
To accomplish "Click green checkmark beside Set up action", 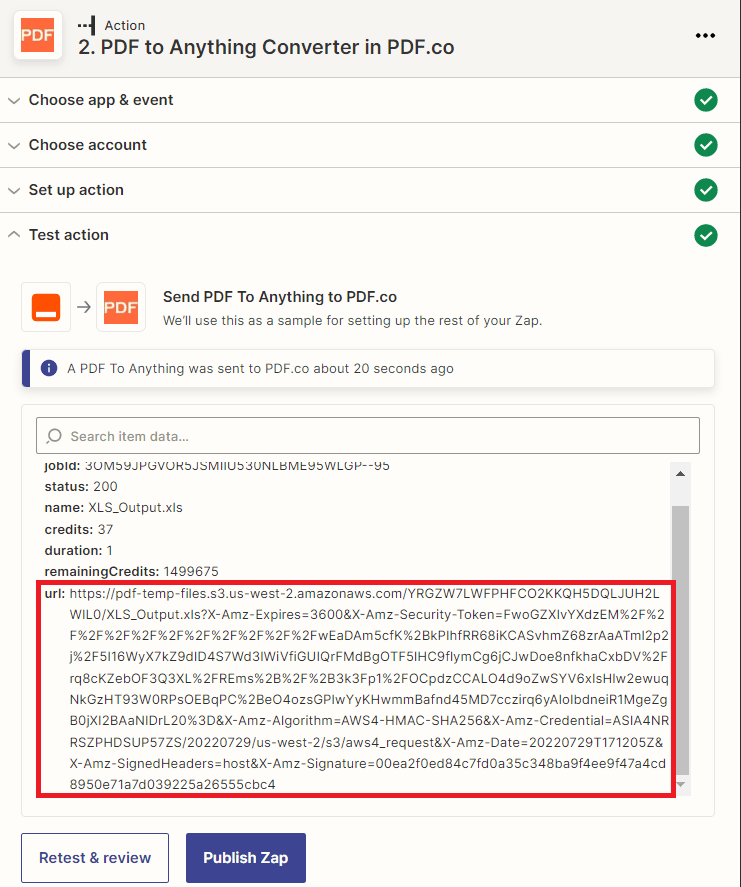I will coord(706,190).
